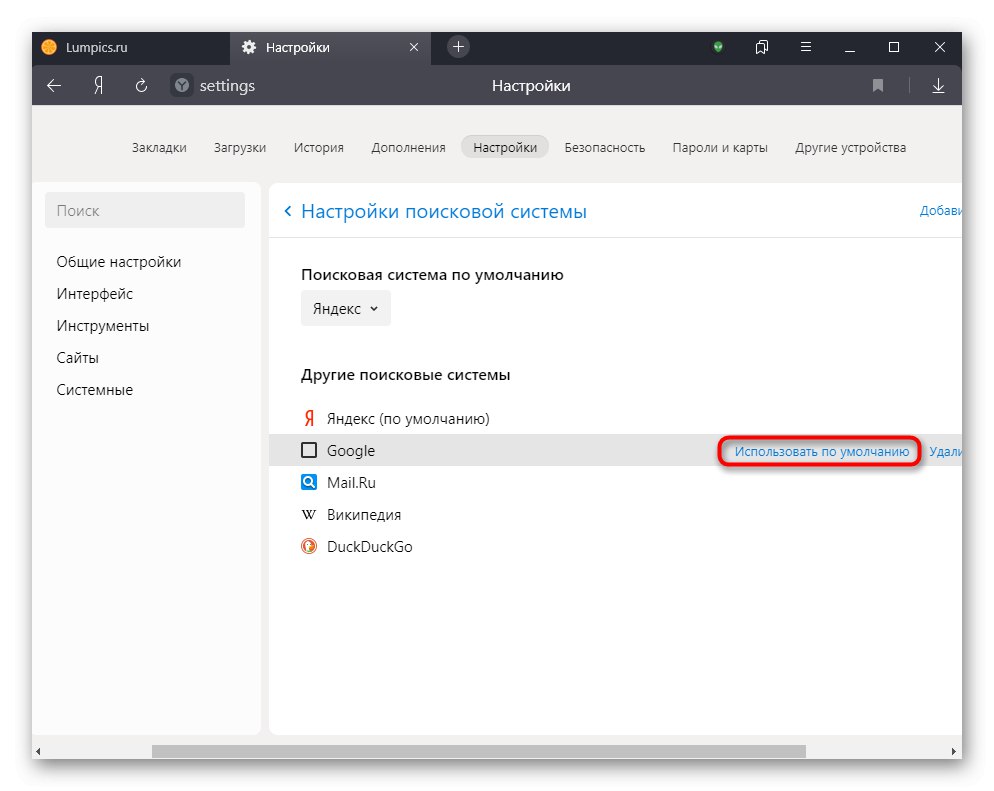Screen dimensions: 994x791
Task: Click the back navigation arrow
Action: 53,86
